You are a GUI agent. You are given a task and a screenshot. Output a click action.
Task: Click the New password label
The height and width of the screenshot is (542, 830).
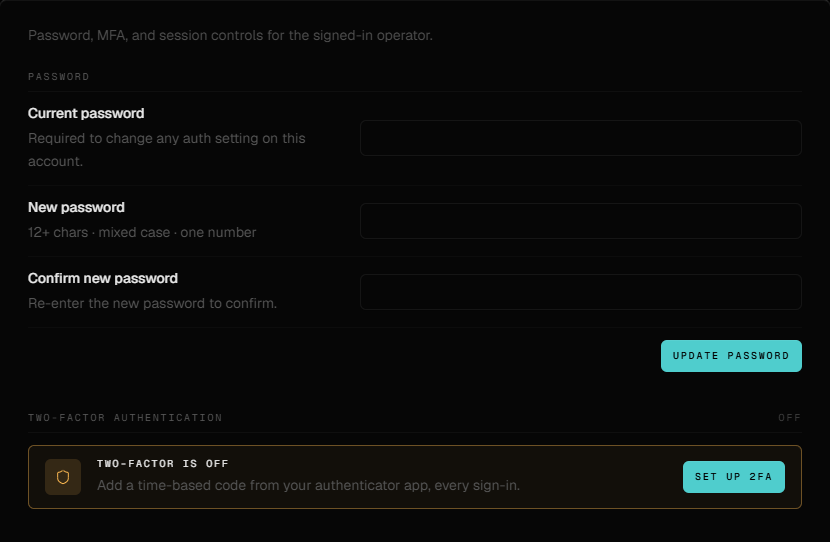76,207
